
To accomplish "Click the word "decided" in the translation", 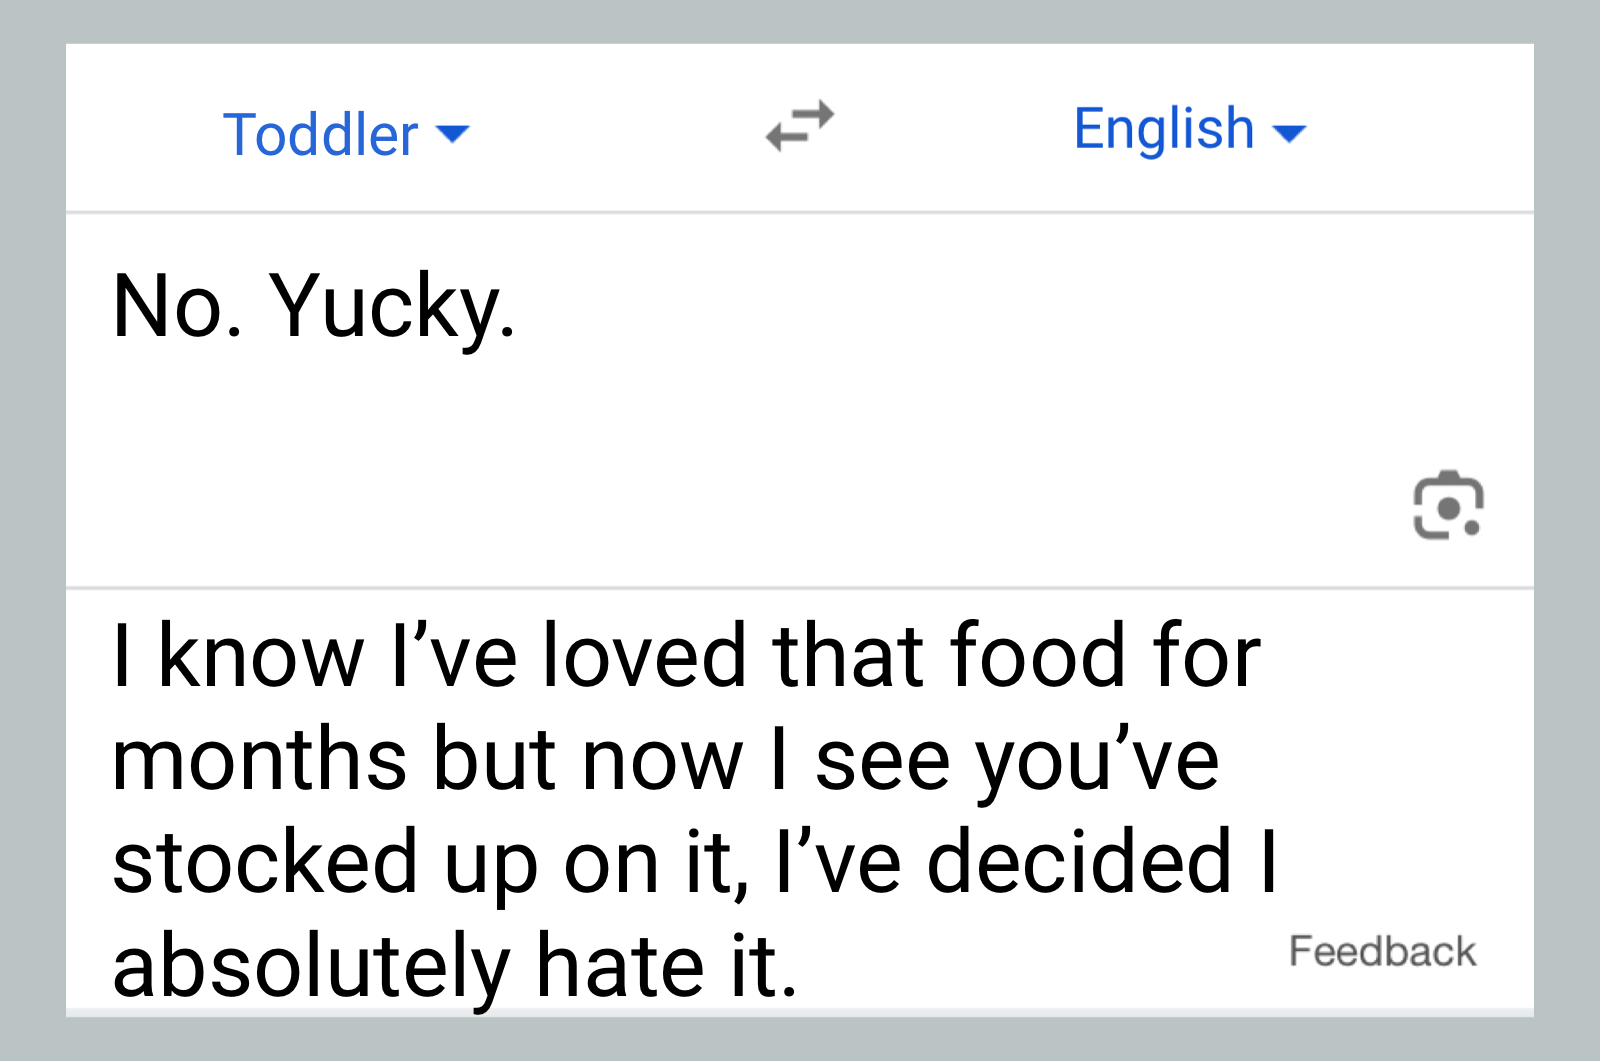I will pyautogui.click(x=1079, y=862).
